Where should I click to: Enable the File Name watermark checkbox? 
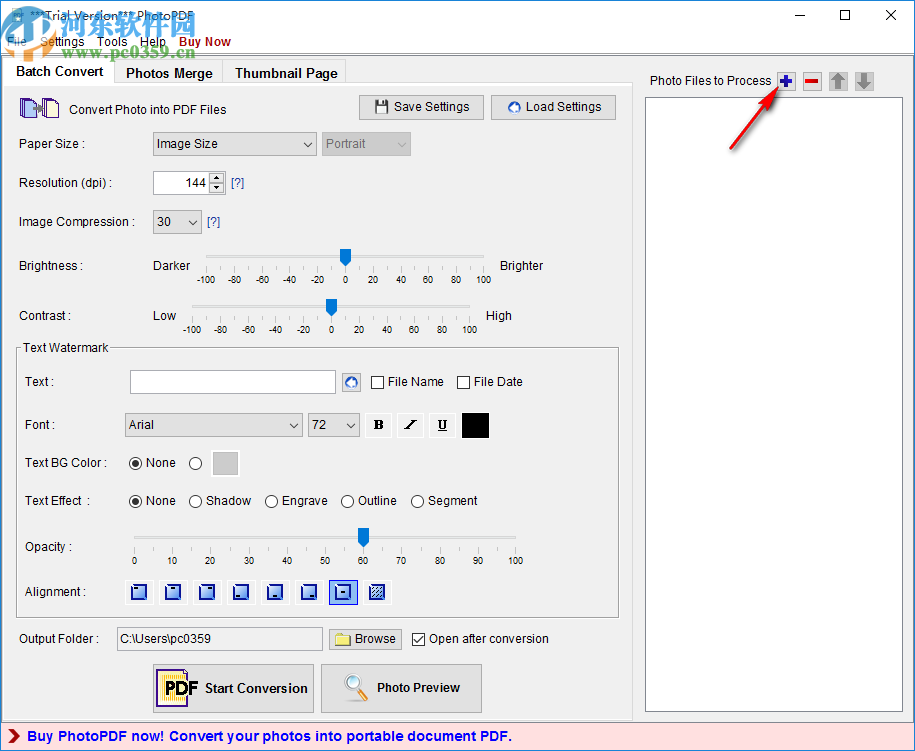tap(377, 382)
